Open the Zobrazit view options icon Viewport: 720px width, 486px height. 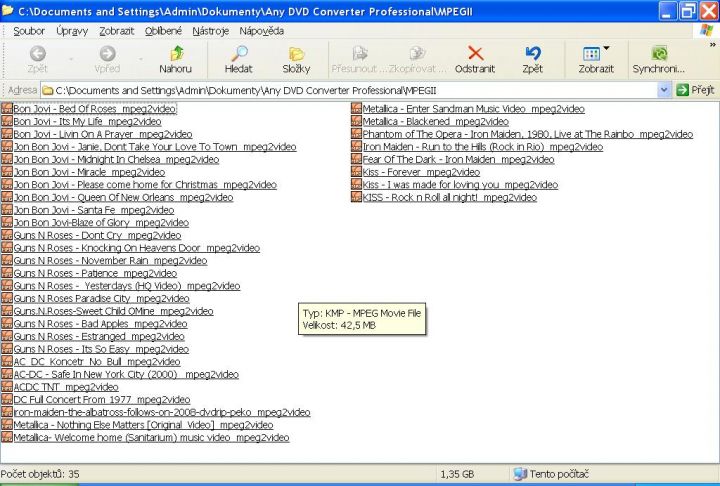[591, 54]
